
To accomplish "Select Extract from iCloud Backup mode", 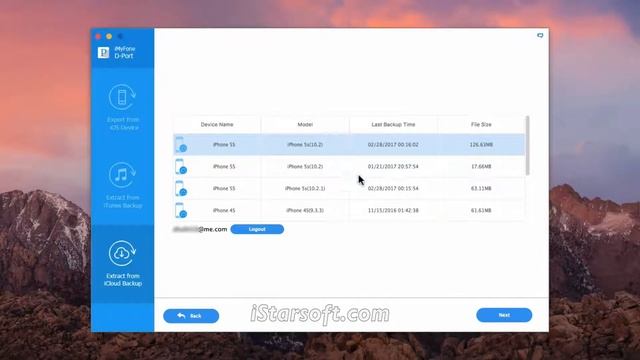I will 122,264.
